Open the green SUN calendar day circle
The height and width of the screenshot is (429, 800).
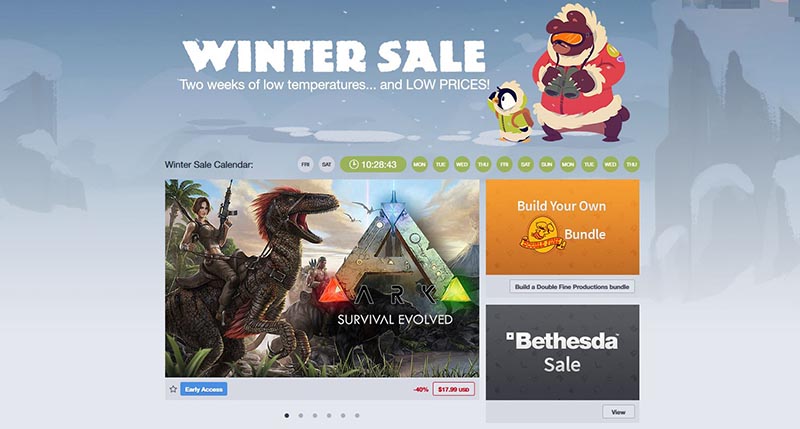coord(546,164)
